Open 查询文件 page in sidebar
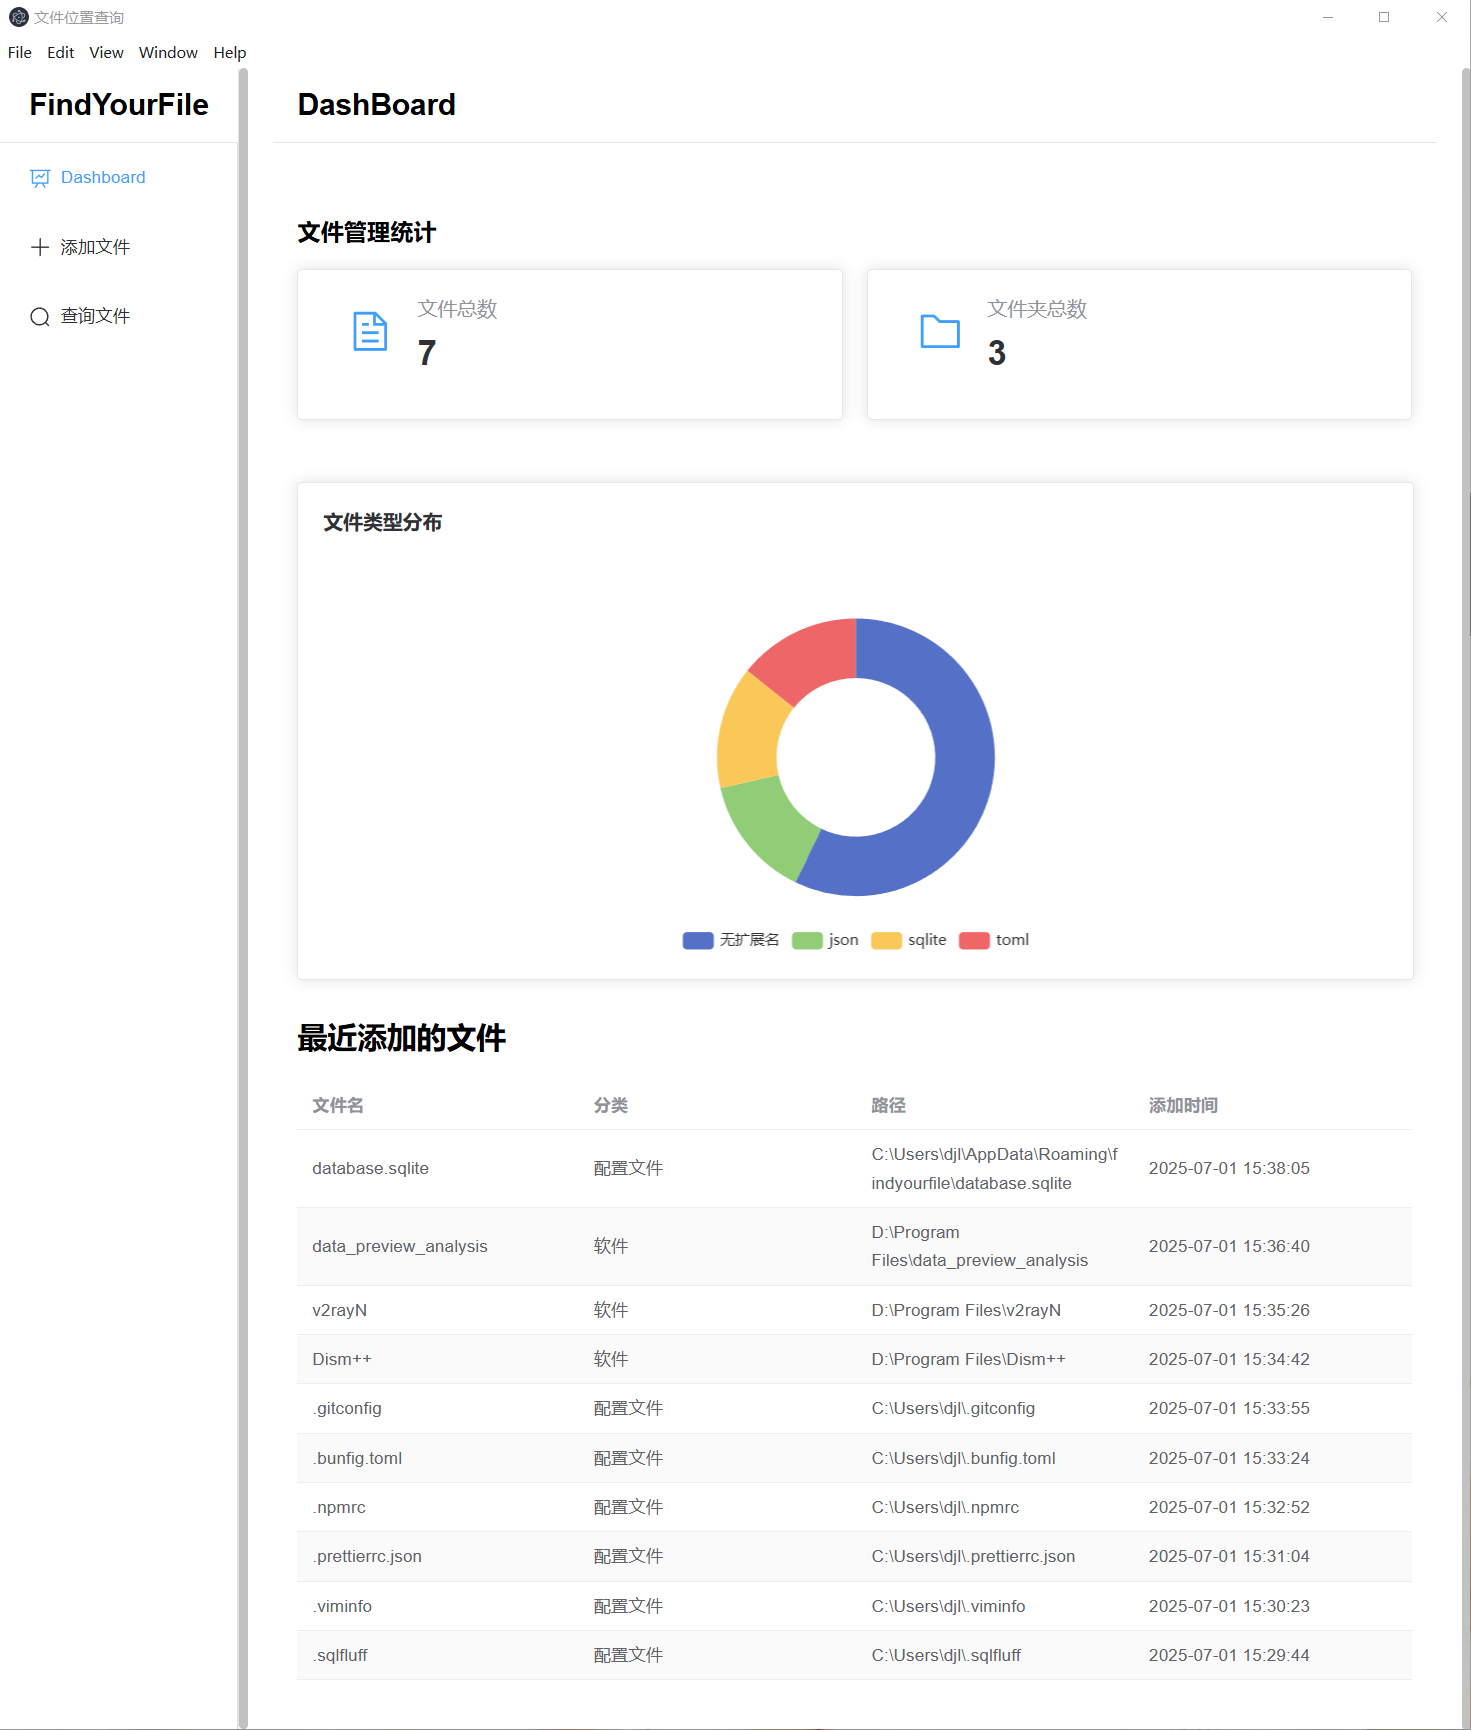 pos(95,316)
